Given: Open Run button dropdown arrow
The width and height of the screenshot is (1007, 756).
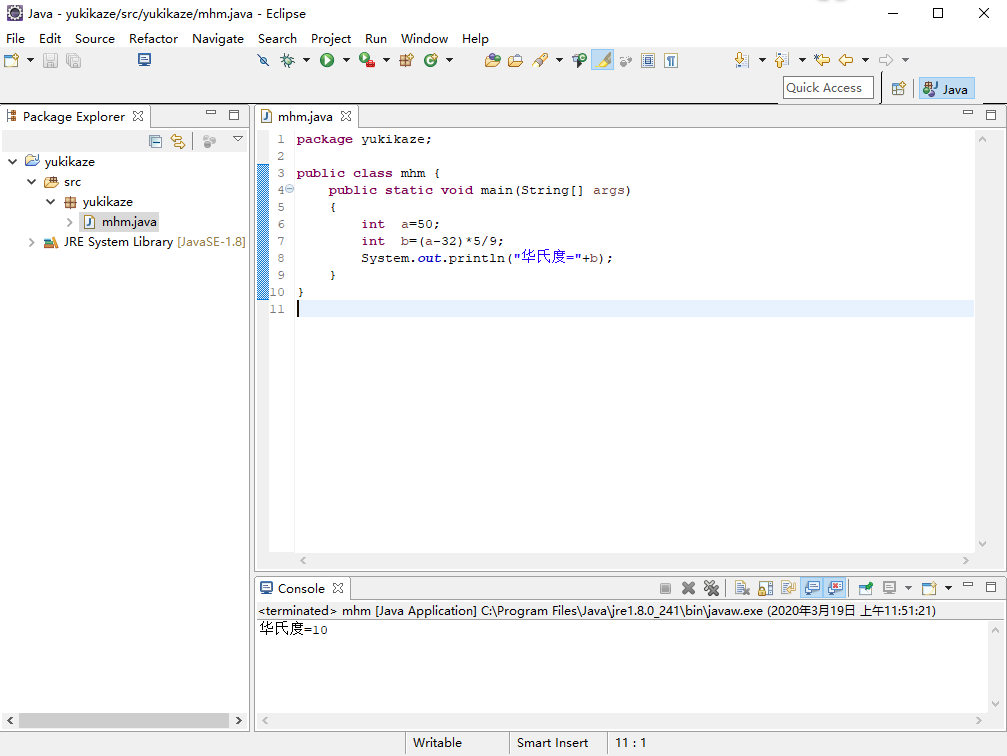Looking at the screenshot, I should (346, 60).
